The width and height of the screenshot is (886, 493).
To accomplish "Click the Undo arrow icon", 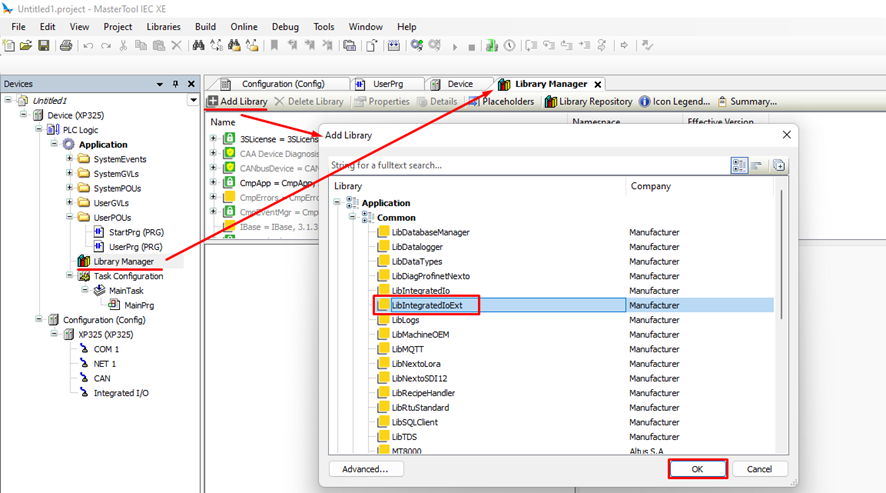I will coord(88,46).
